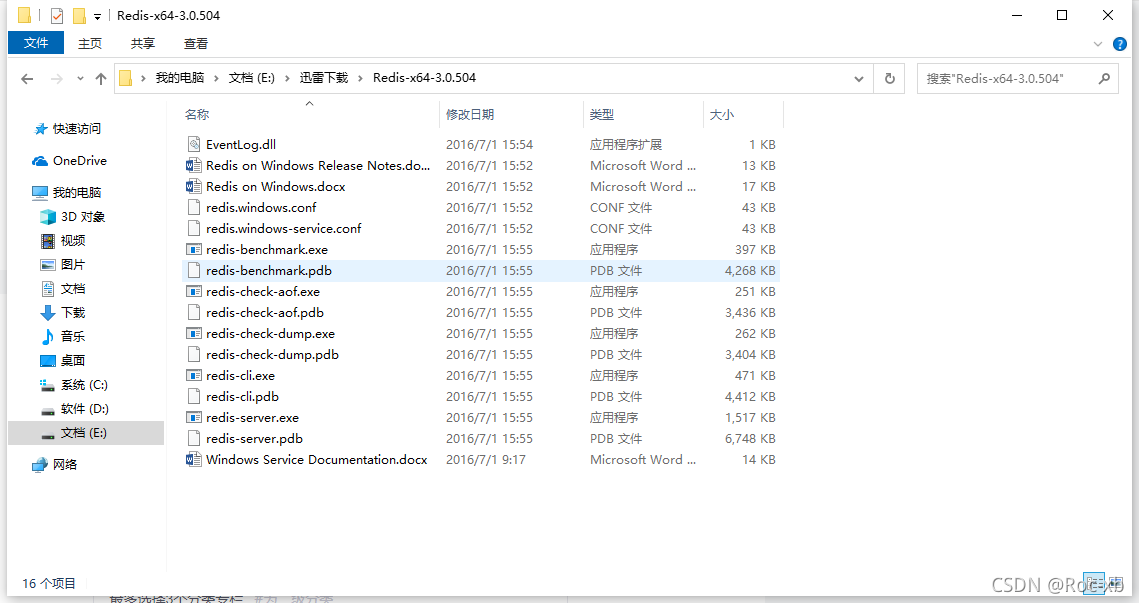Screen dimensions: 1139x603
Task: Open the 文档 library in sidebar
Action: [63, 288]
